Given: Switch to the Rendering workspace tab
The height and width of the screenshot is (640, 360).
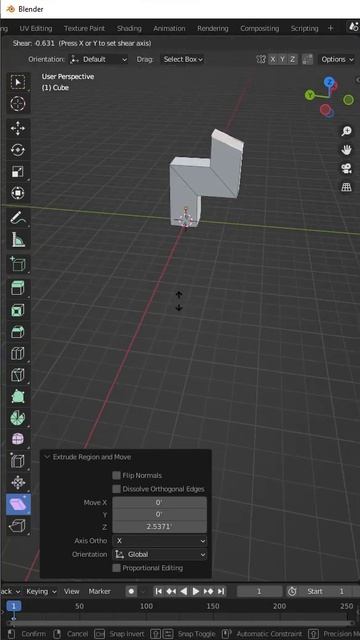Looking at the screenshot, I should 213,28.
